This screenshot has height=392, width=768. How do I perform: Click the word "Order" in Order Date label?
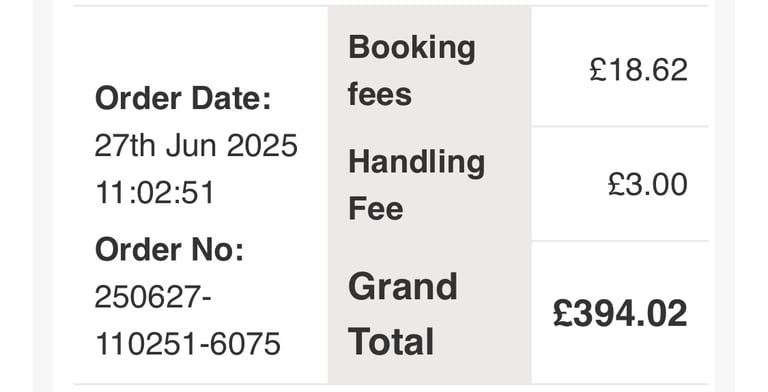(x=138, y=98)
